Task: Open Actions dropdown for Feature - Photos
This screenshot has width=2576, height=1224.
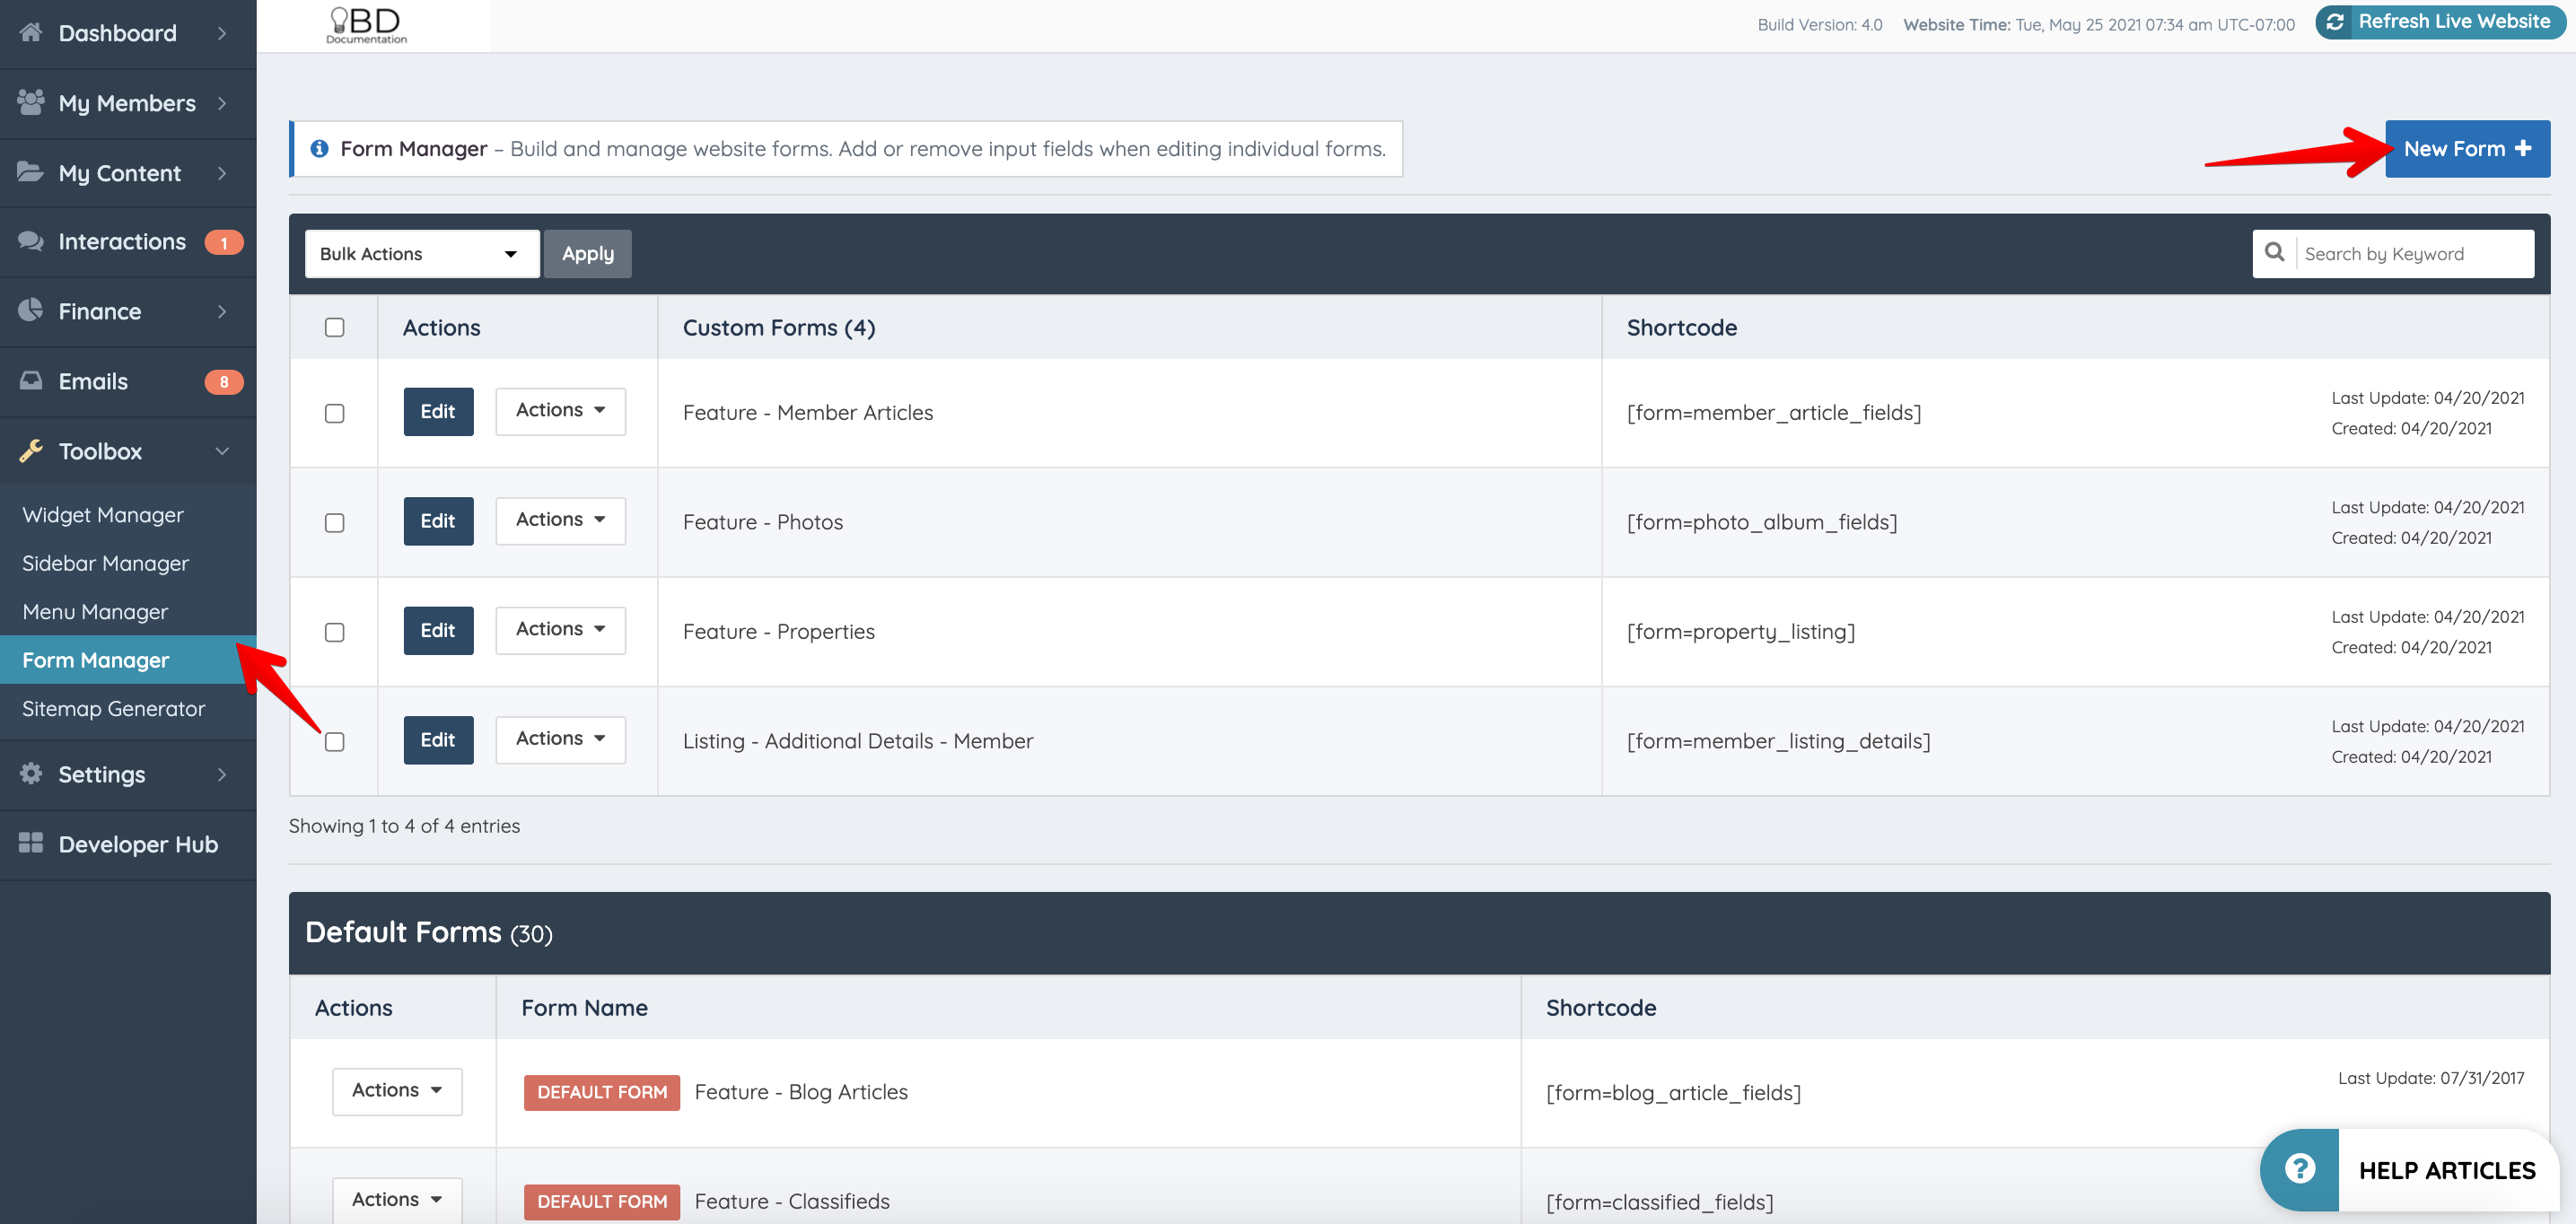Action: pyautogui.click(x=560, y=520)
